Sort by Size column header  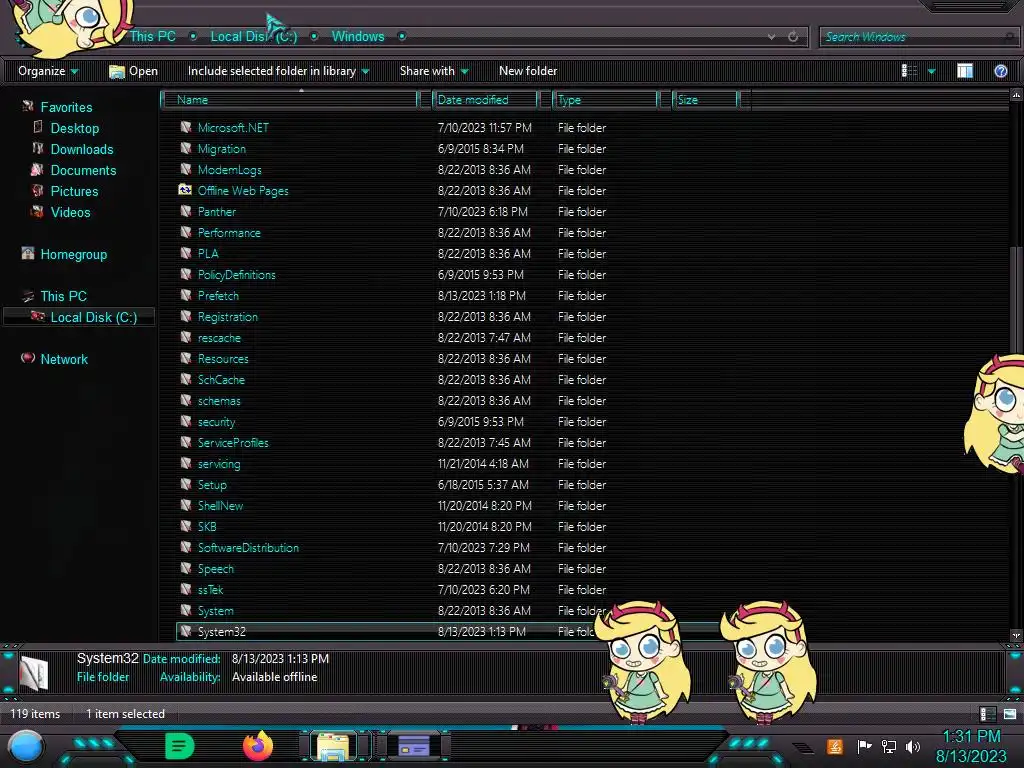(705, 99)
